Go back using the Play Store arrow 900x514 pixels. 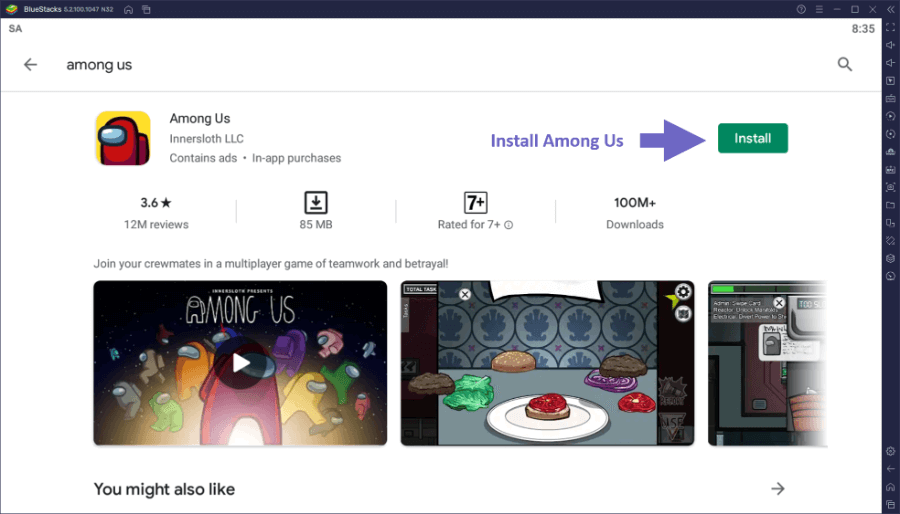[x=30, y=65]
